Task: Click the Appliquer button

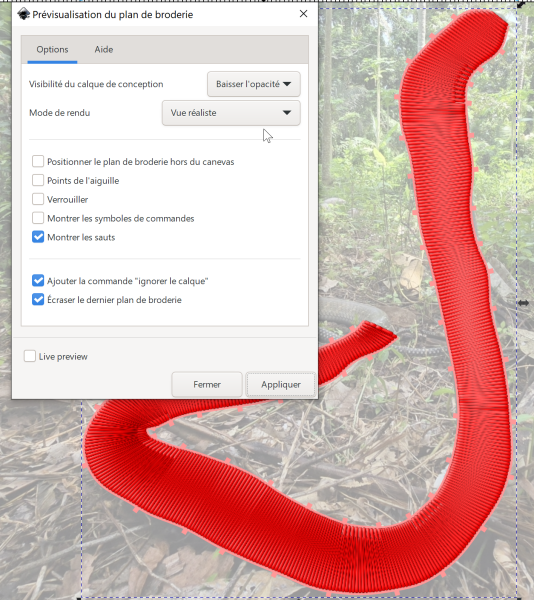Action: (281, 385)
